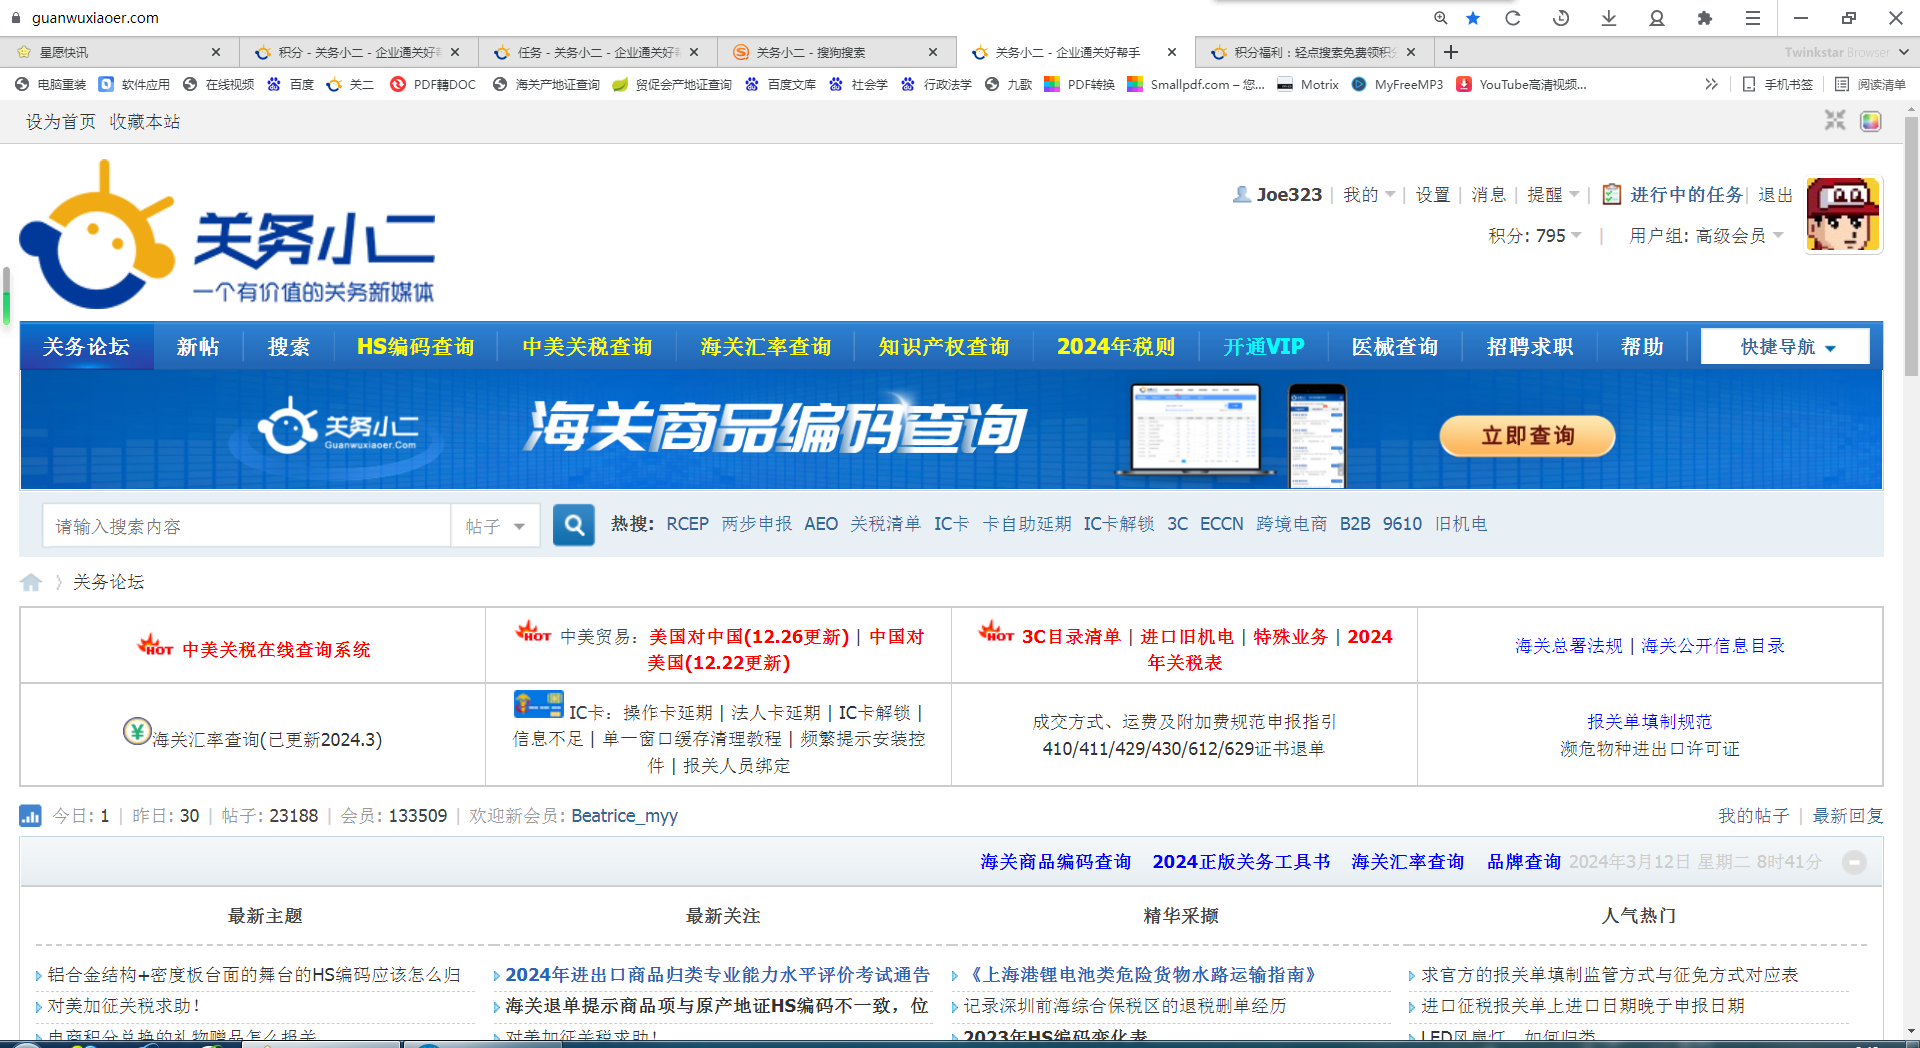Click the Joe323 user avatar image
1920x1048 pixels.
click(x=1843, y=215)
